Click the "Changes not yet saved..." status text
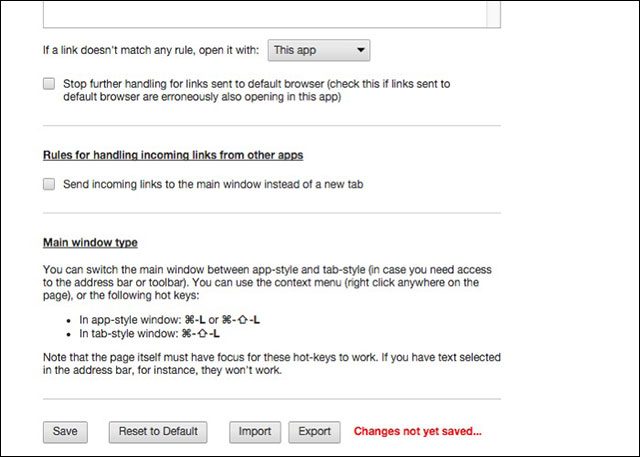640x457 pixels. tap(418, 431)
